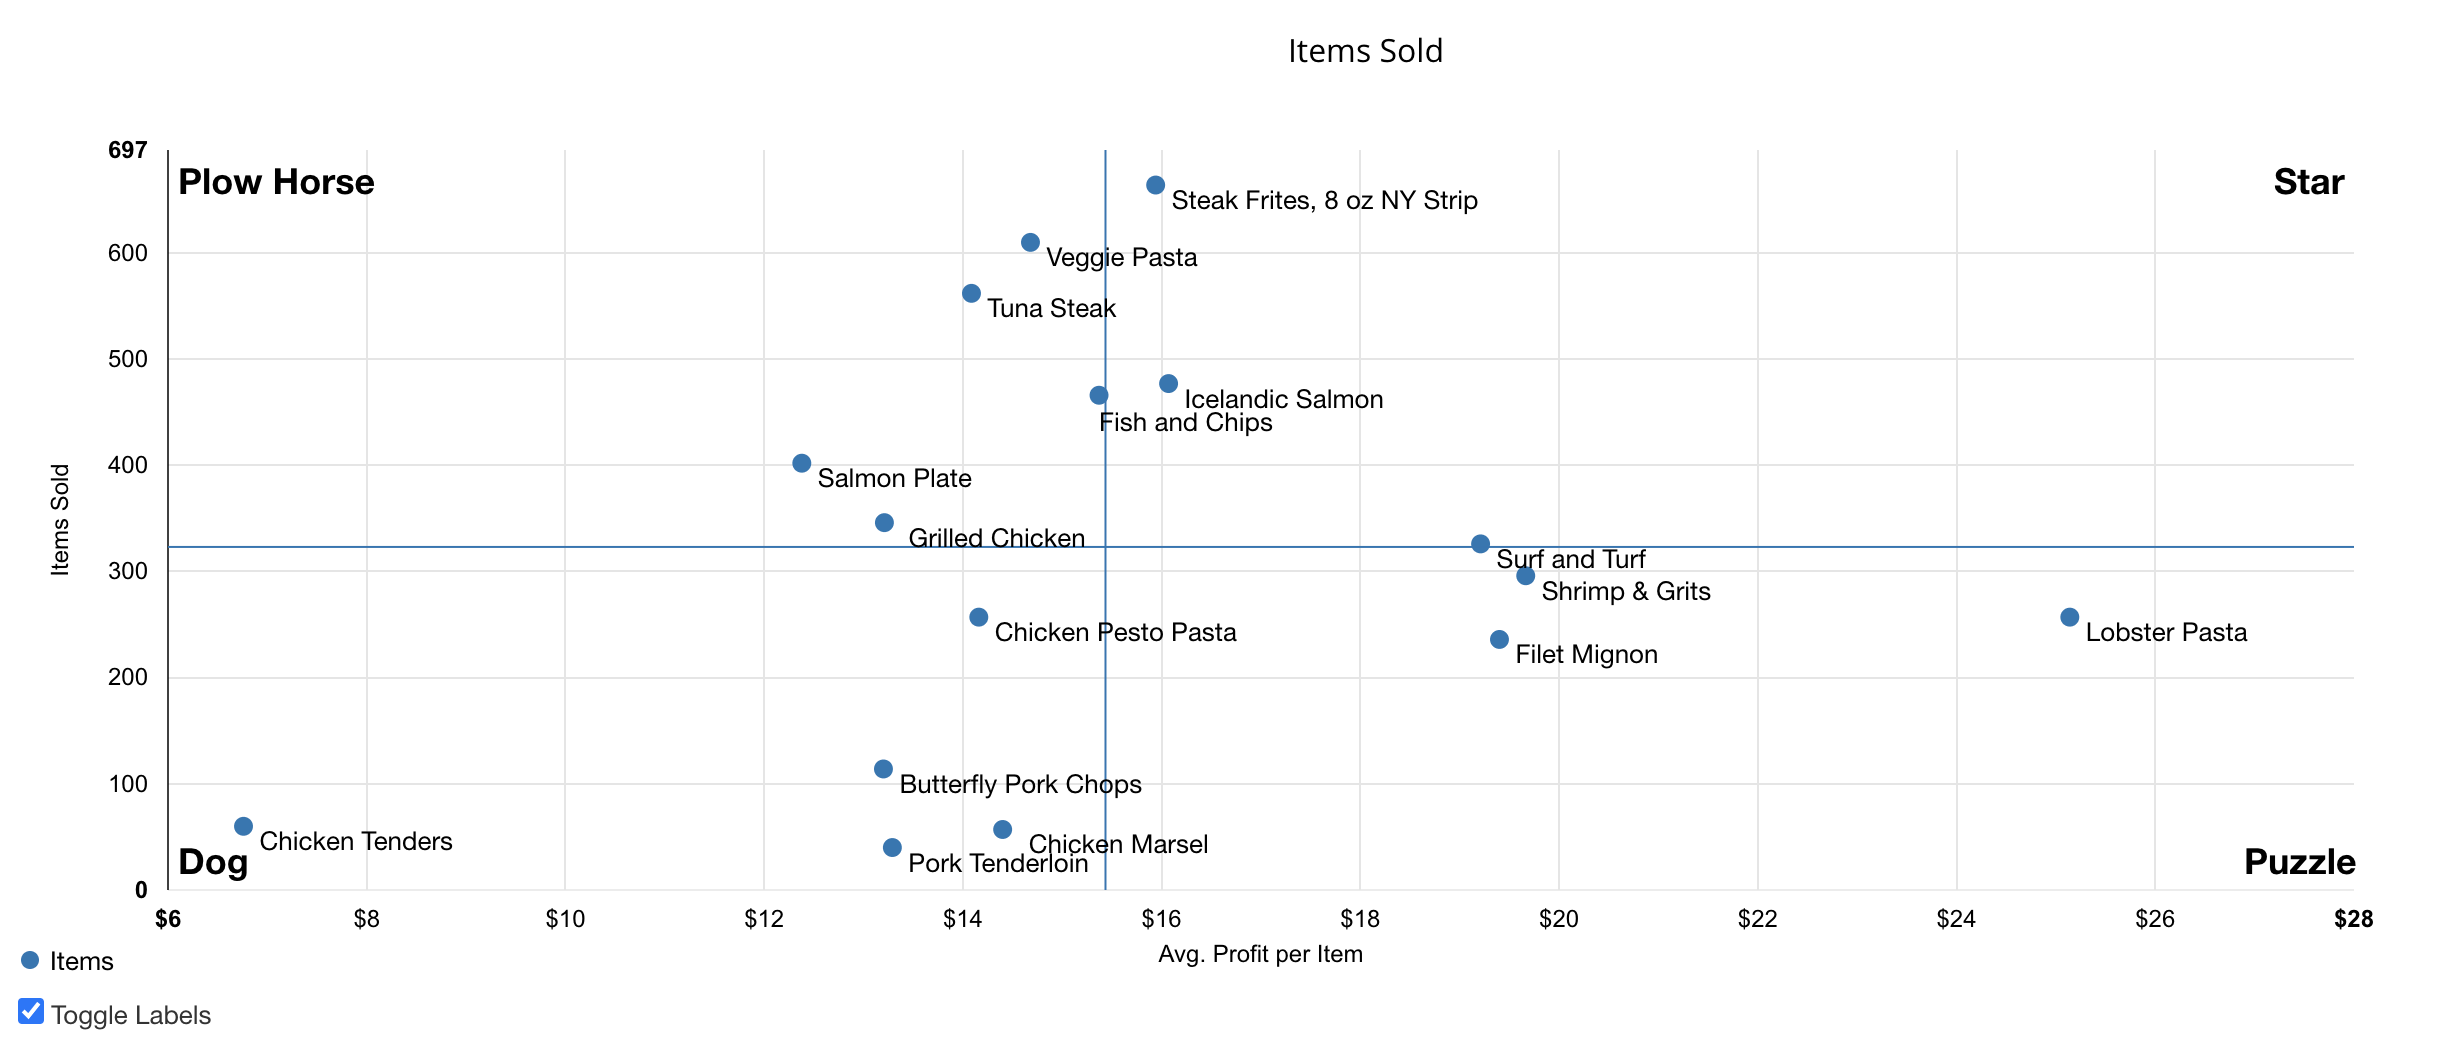Click the Tuna Steak dot
Viewport: 2458px width, 1044px height.
[971, 293]
